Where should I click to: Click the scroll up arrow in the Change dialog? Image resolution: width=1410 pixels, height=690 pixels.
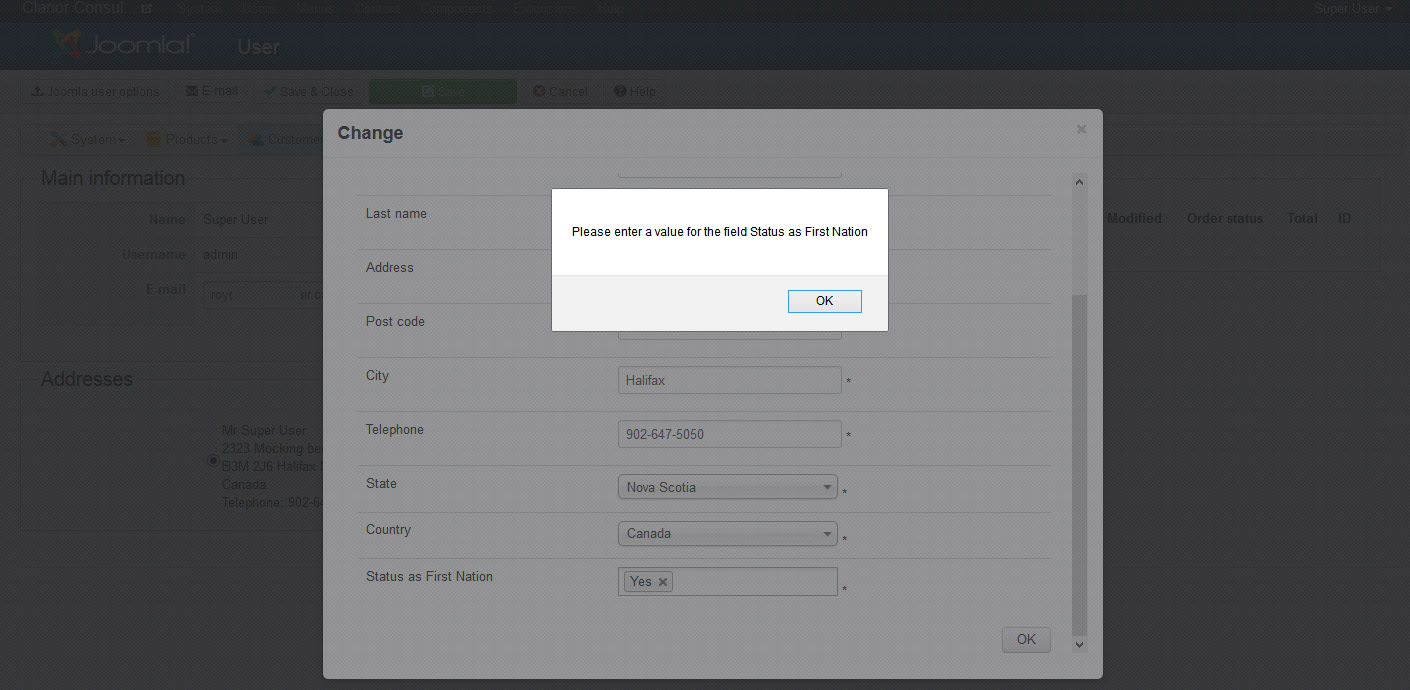click(x=1078, y=182)
